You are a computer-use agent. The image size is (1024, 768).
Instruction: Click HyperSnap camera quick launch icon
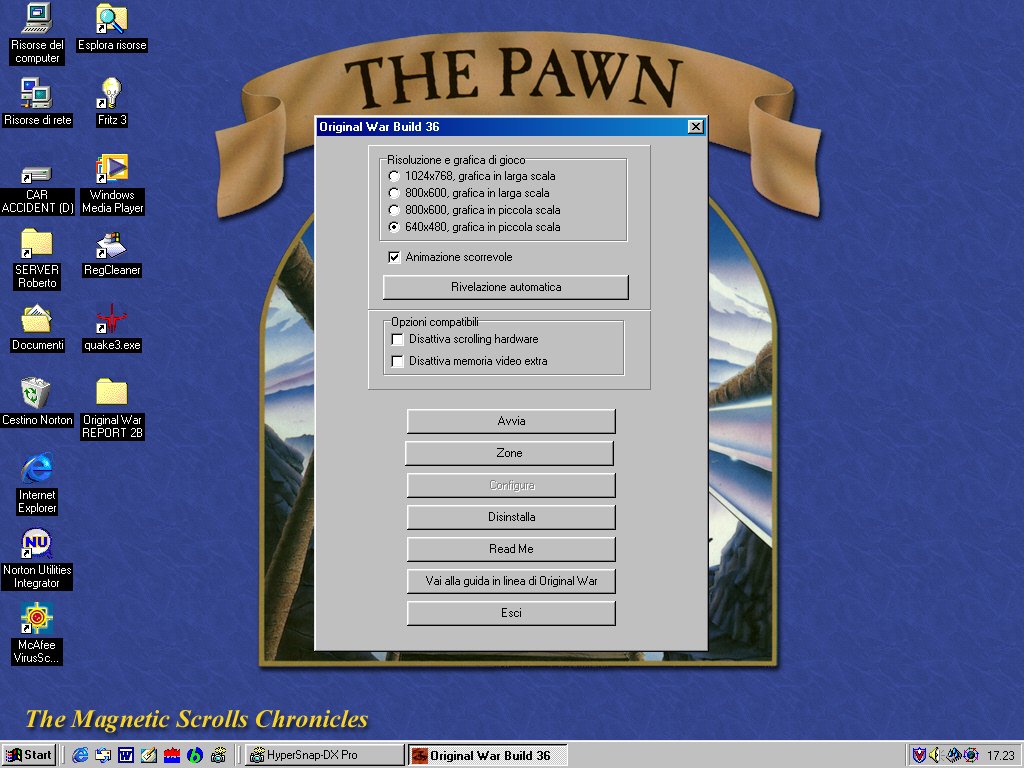pyautogui.click(x=218, y=756)
